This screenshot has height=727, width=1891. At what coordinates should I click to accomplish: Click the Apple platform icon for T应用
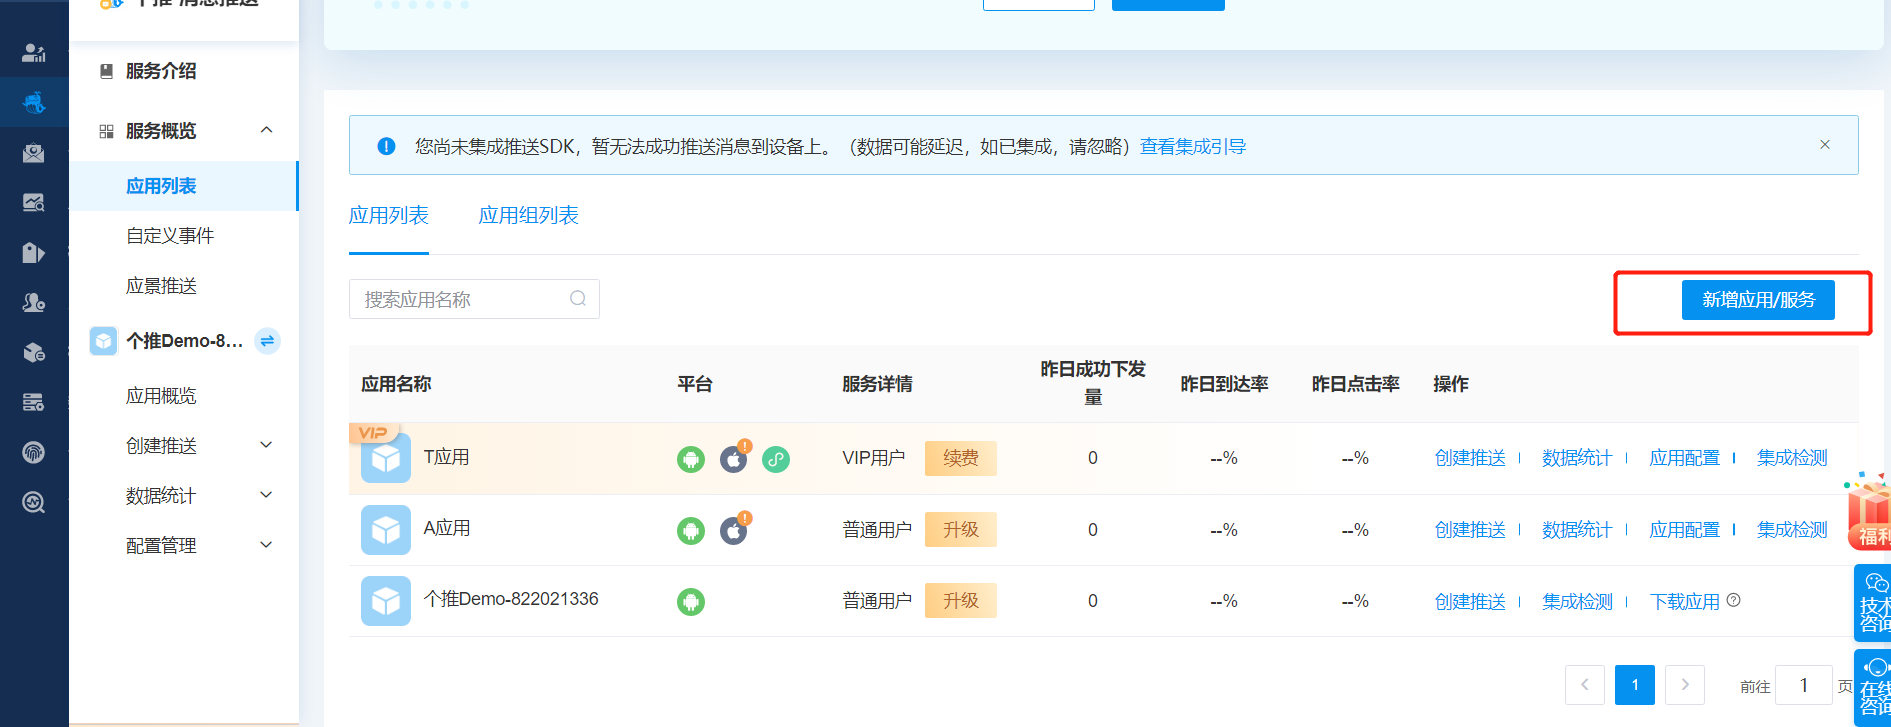pos(734,459)
